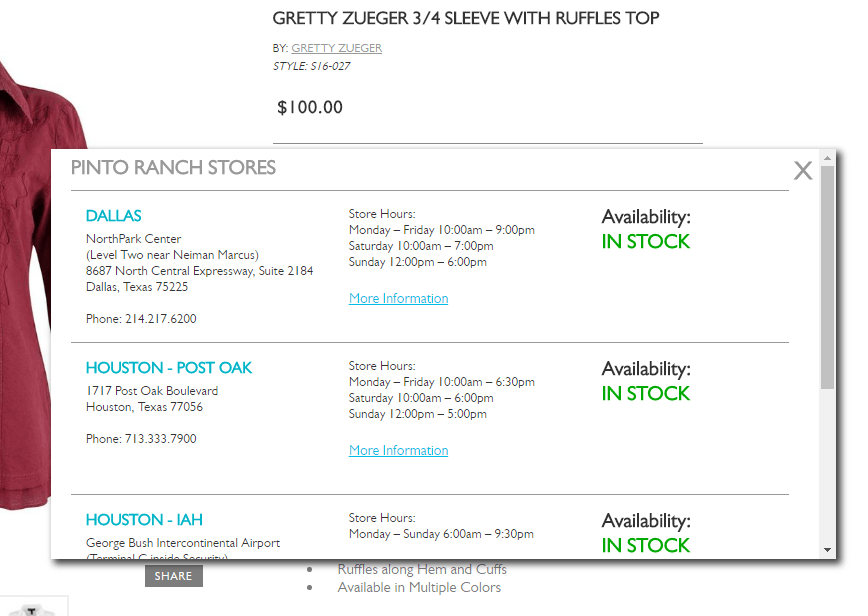868x616 pixels.
Task: Click the $100.00 price text
Action: coord(310,107)
